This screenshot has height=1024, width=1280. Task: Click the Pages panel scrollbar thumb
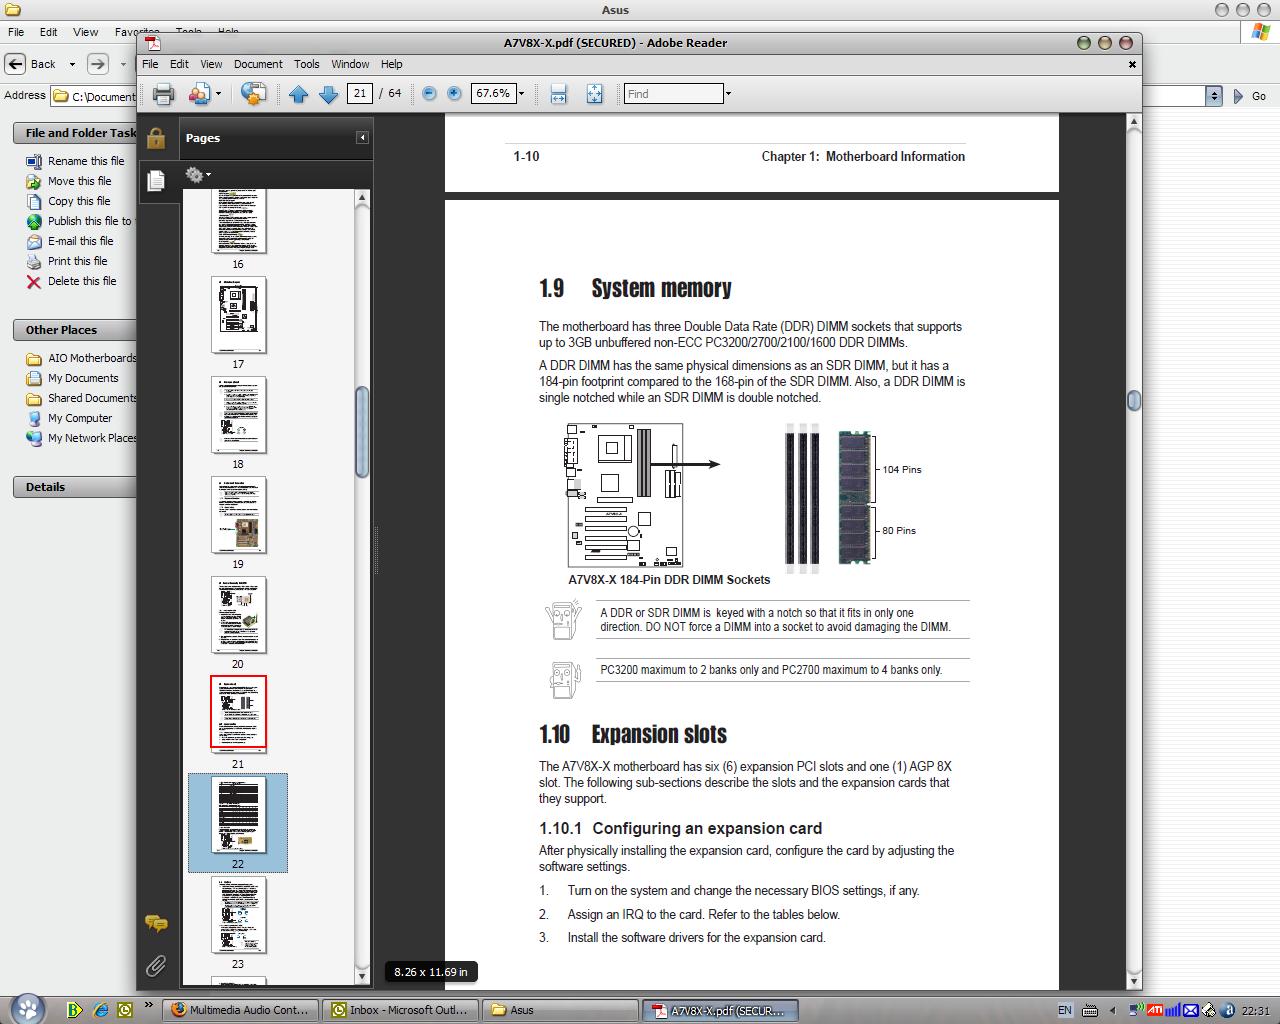pyautogui.click(x=362, y=432)
